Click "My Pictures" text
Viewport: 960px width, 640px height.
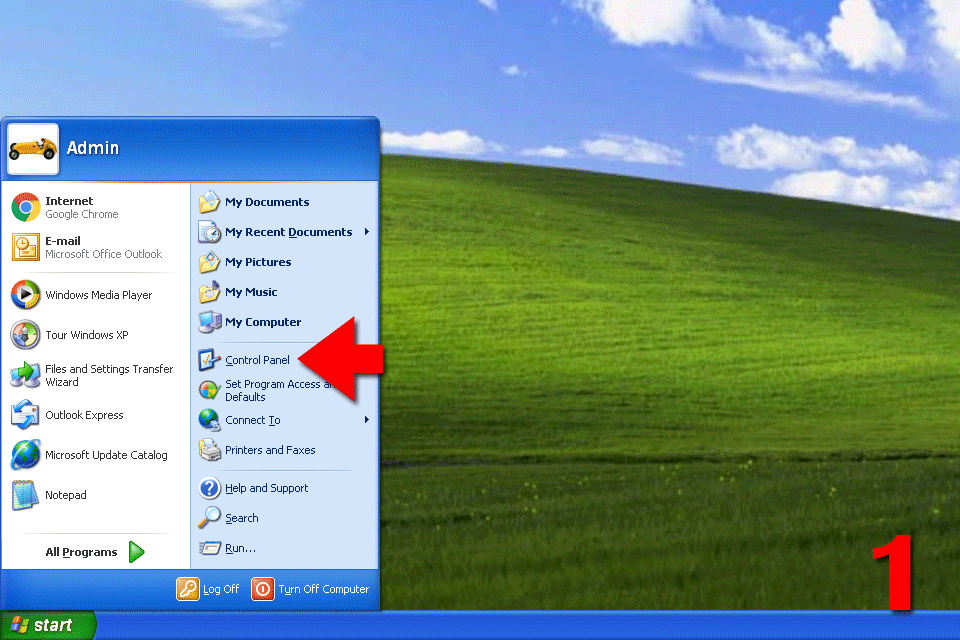coord(258,262)
